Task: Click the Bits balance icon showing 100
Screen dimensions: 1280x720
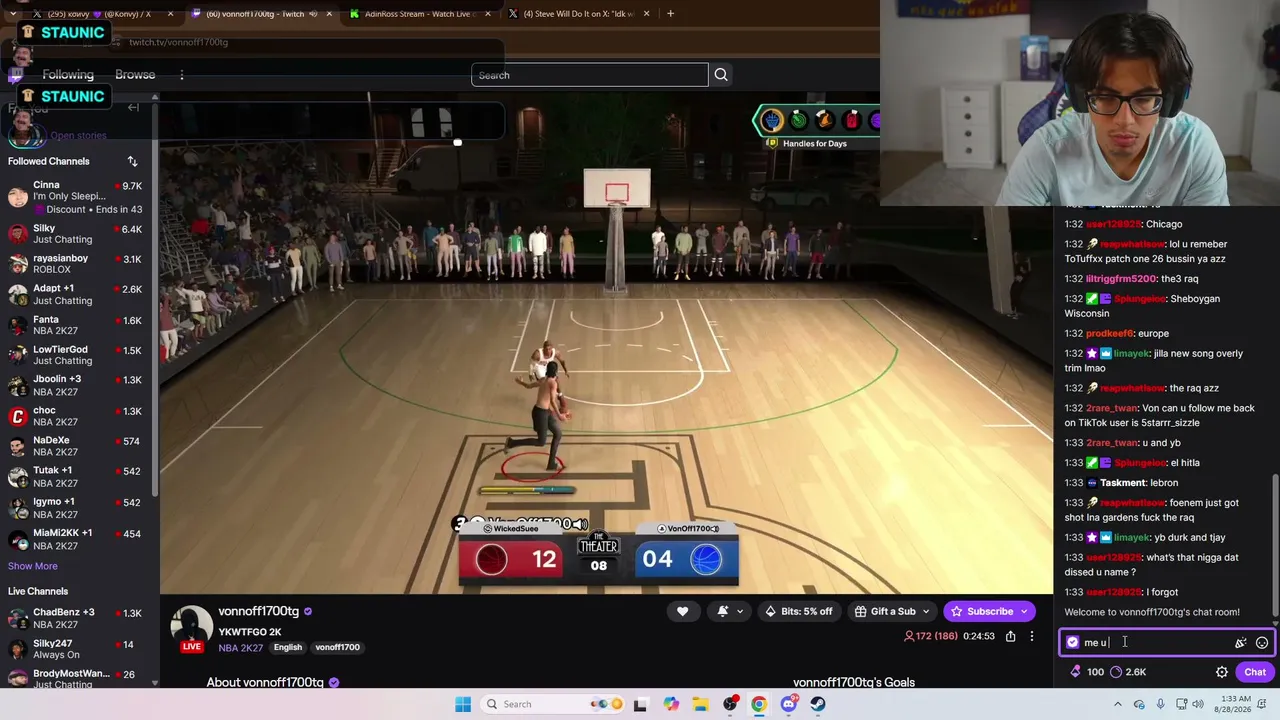Action: click(1088, 672)
